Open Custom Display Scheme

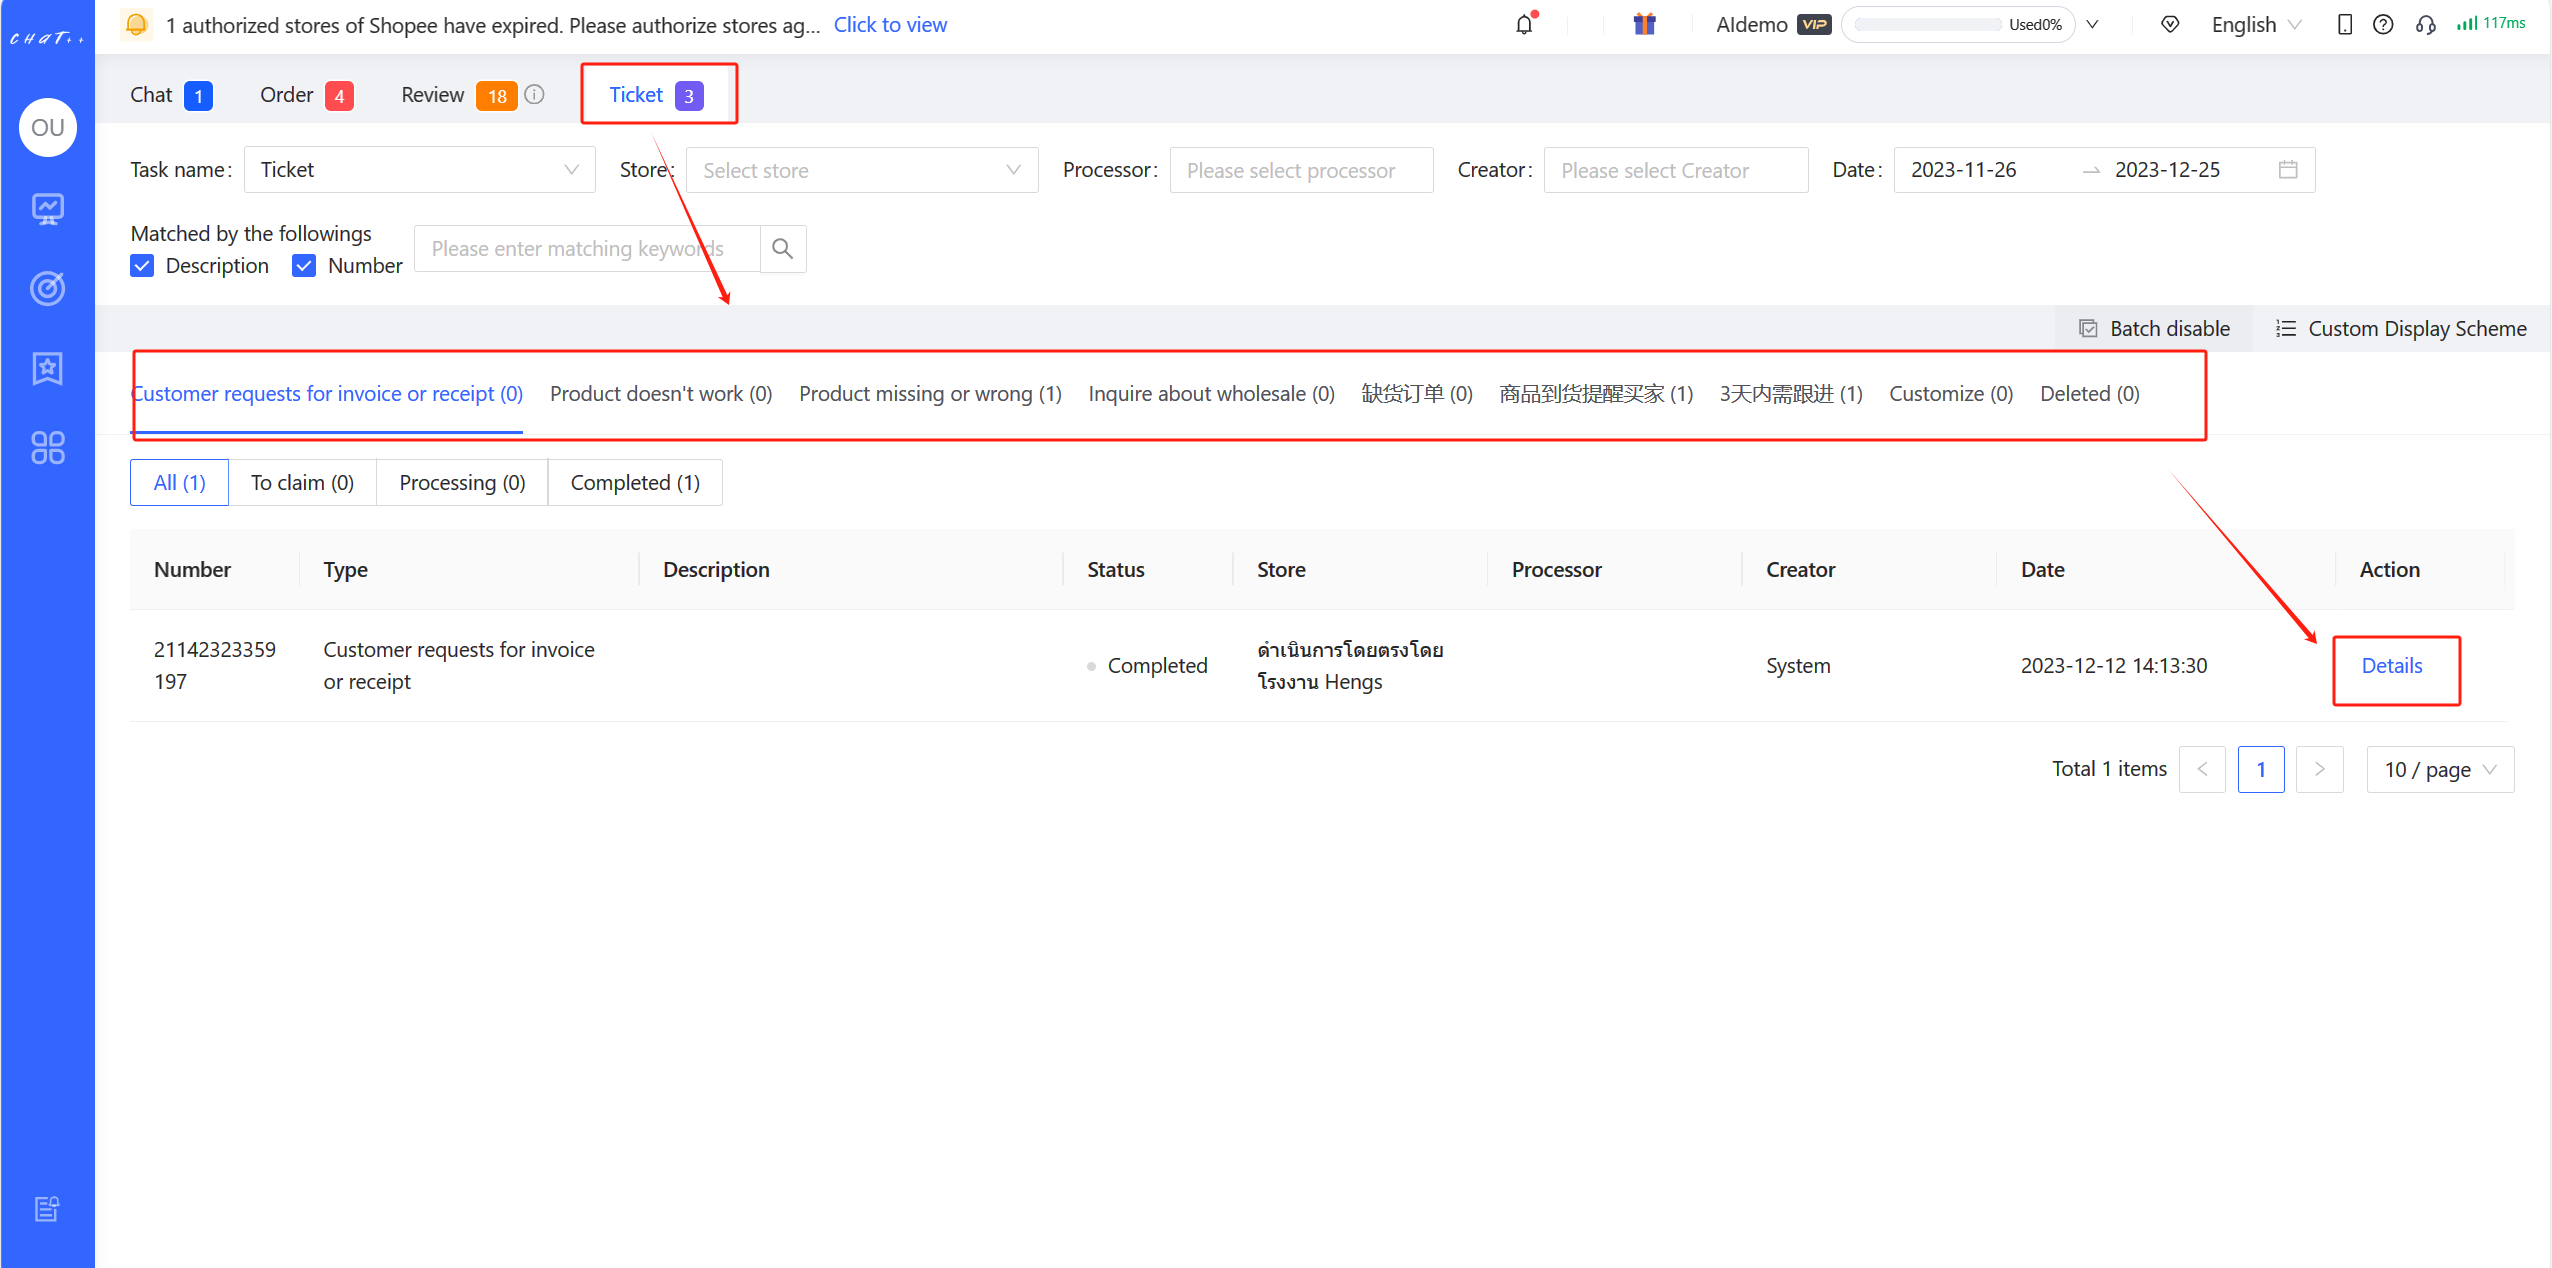(2401, 329)
